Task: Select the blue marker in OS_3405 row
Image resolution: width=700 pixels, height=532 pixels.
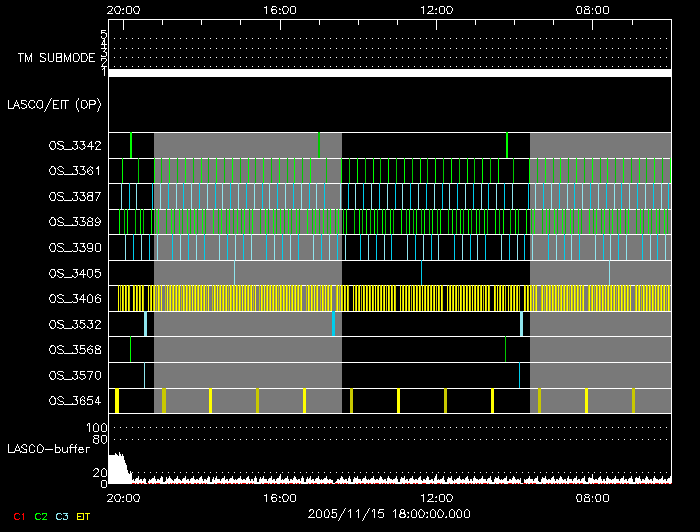Action: pyautogui.click(x=235, y=272)
